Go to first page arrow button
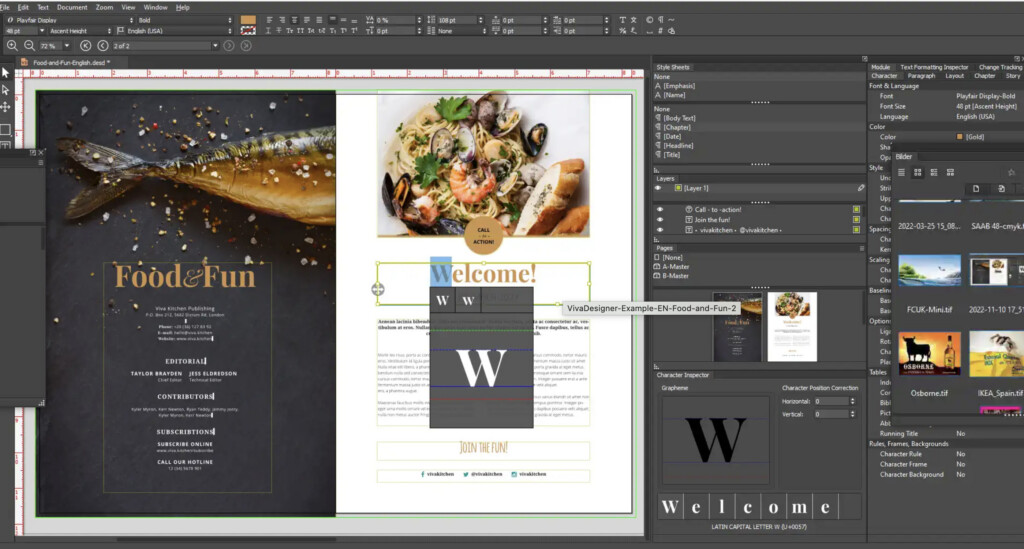This screenshot has width=1024, height=549. [86, 46]
